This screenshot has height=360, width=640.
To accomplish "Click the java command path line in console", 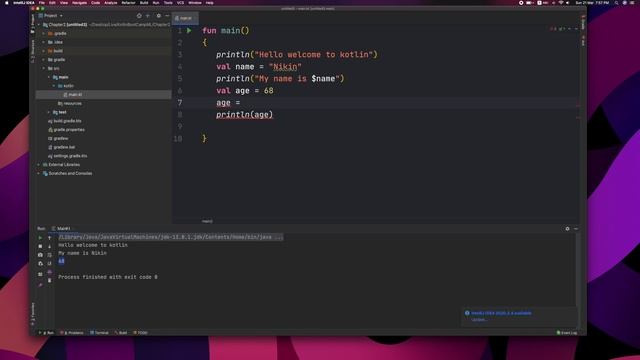I will [171, 237].
